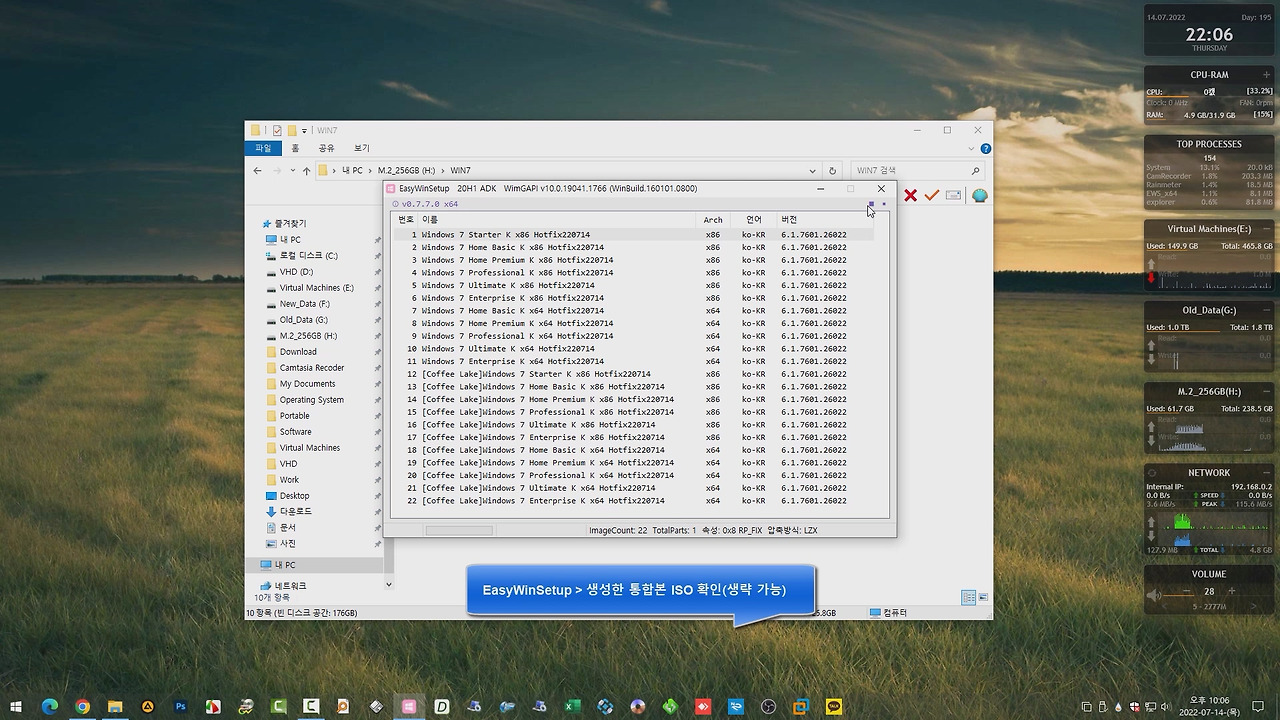1280x720 pixels.
Task: Click 내 PC in the address breadcrumb
Action: click(352, 171)
